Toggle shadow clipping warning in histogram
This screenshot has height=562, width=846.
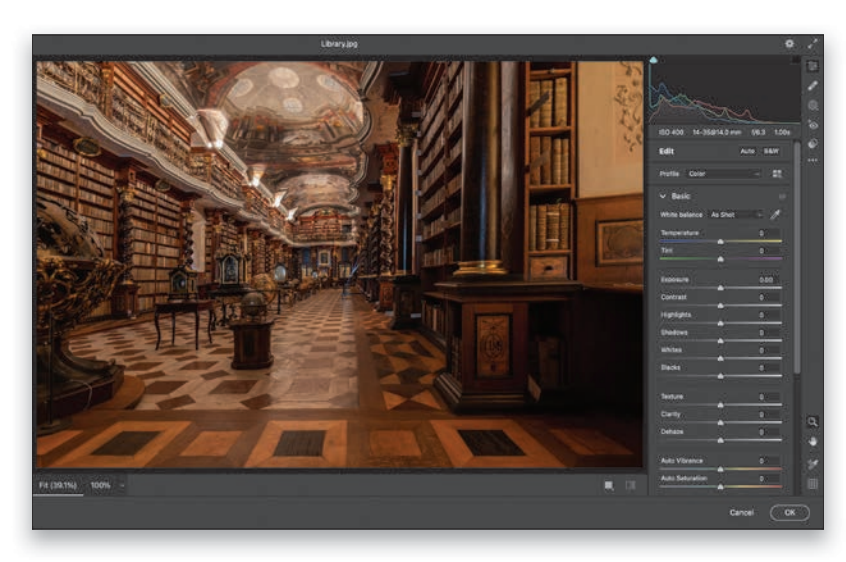pos(654,61)
